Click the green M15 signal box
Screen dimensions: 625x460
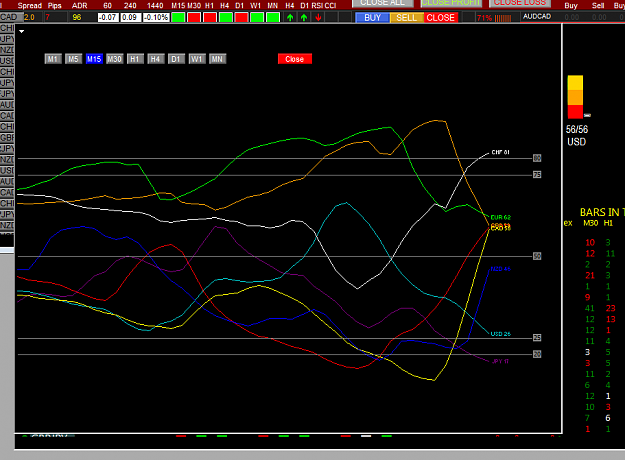tap(178, 18)
